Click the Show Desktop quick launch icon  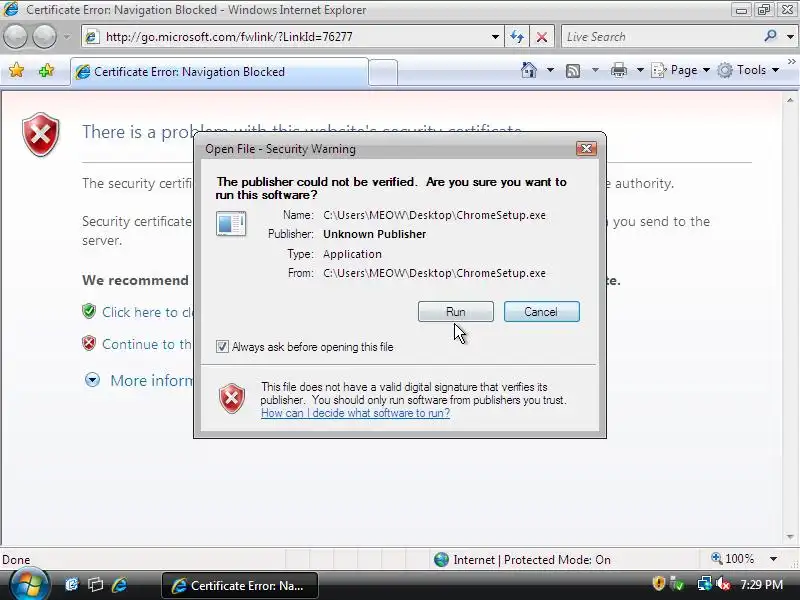72,585
